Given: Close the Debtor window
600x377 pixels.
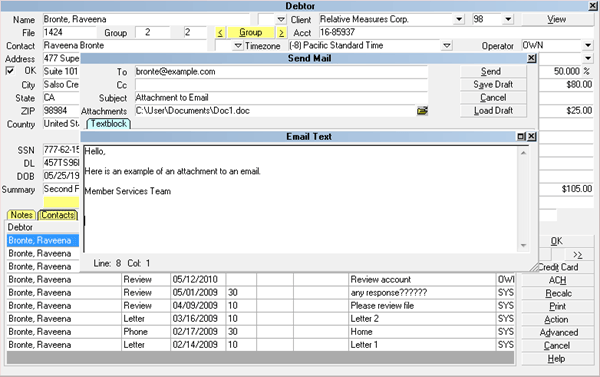Looking at the screenshot, I should point(592,6).
